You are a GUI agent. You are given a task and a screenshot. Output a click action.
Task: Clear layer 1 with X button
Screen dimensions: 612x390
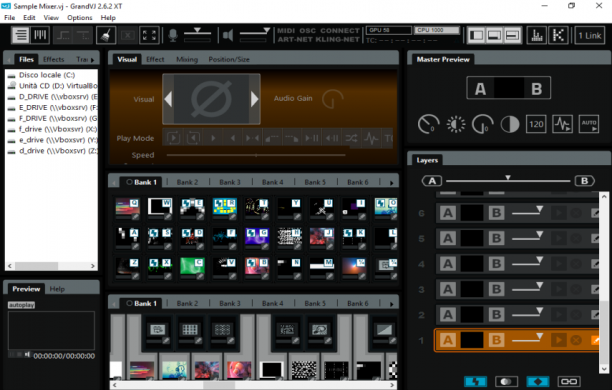pyautogui.click(x=576, y=340)
